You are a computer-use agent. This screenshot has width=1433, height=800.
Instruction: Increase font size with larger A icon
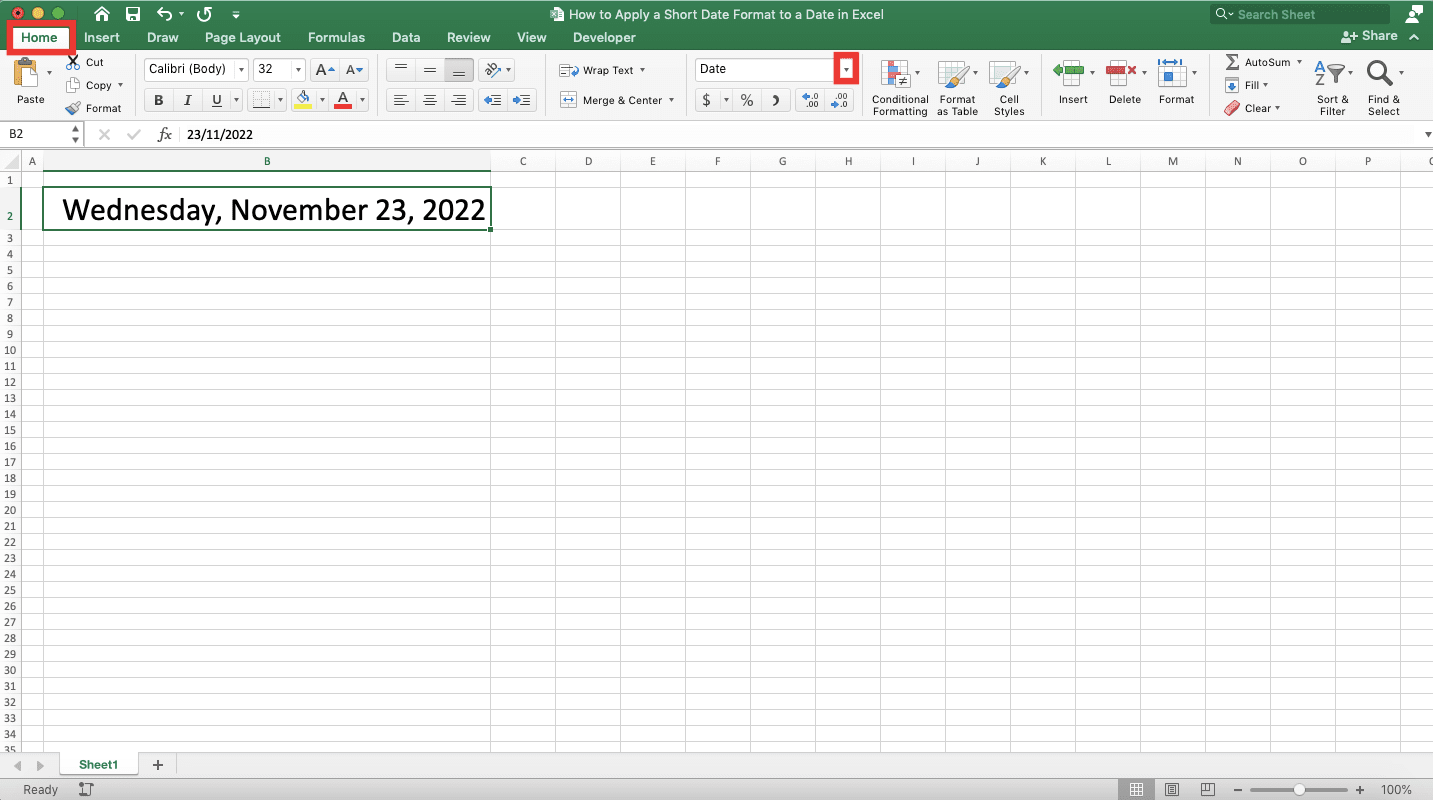point(324,69)
